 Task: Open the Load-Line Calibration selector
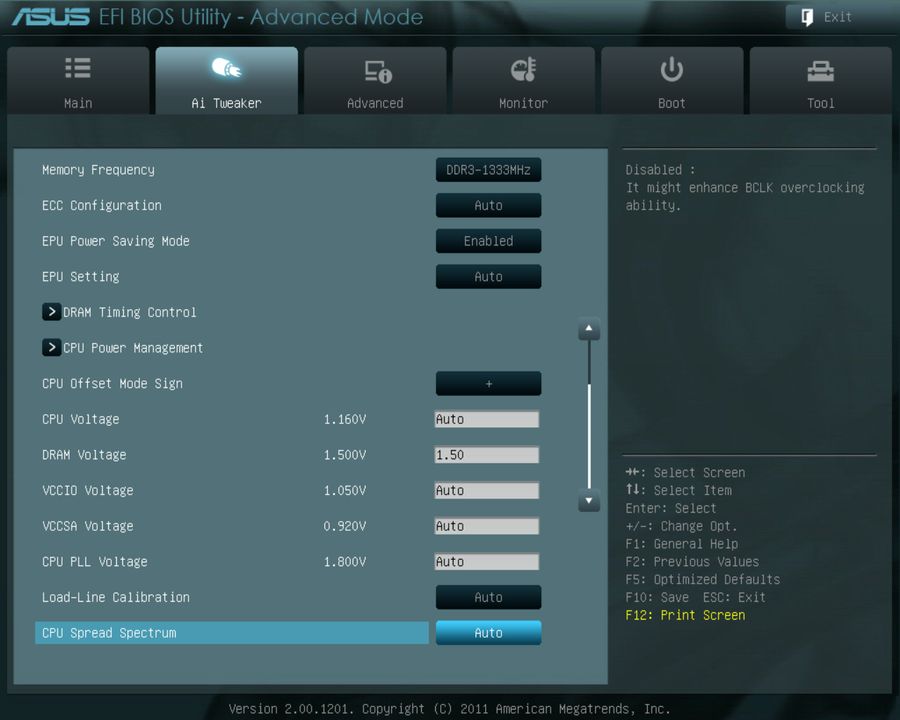488,597
